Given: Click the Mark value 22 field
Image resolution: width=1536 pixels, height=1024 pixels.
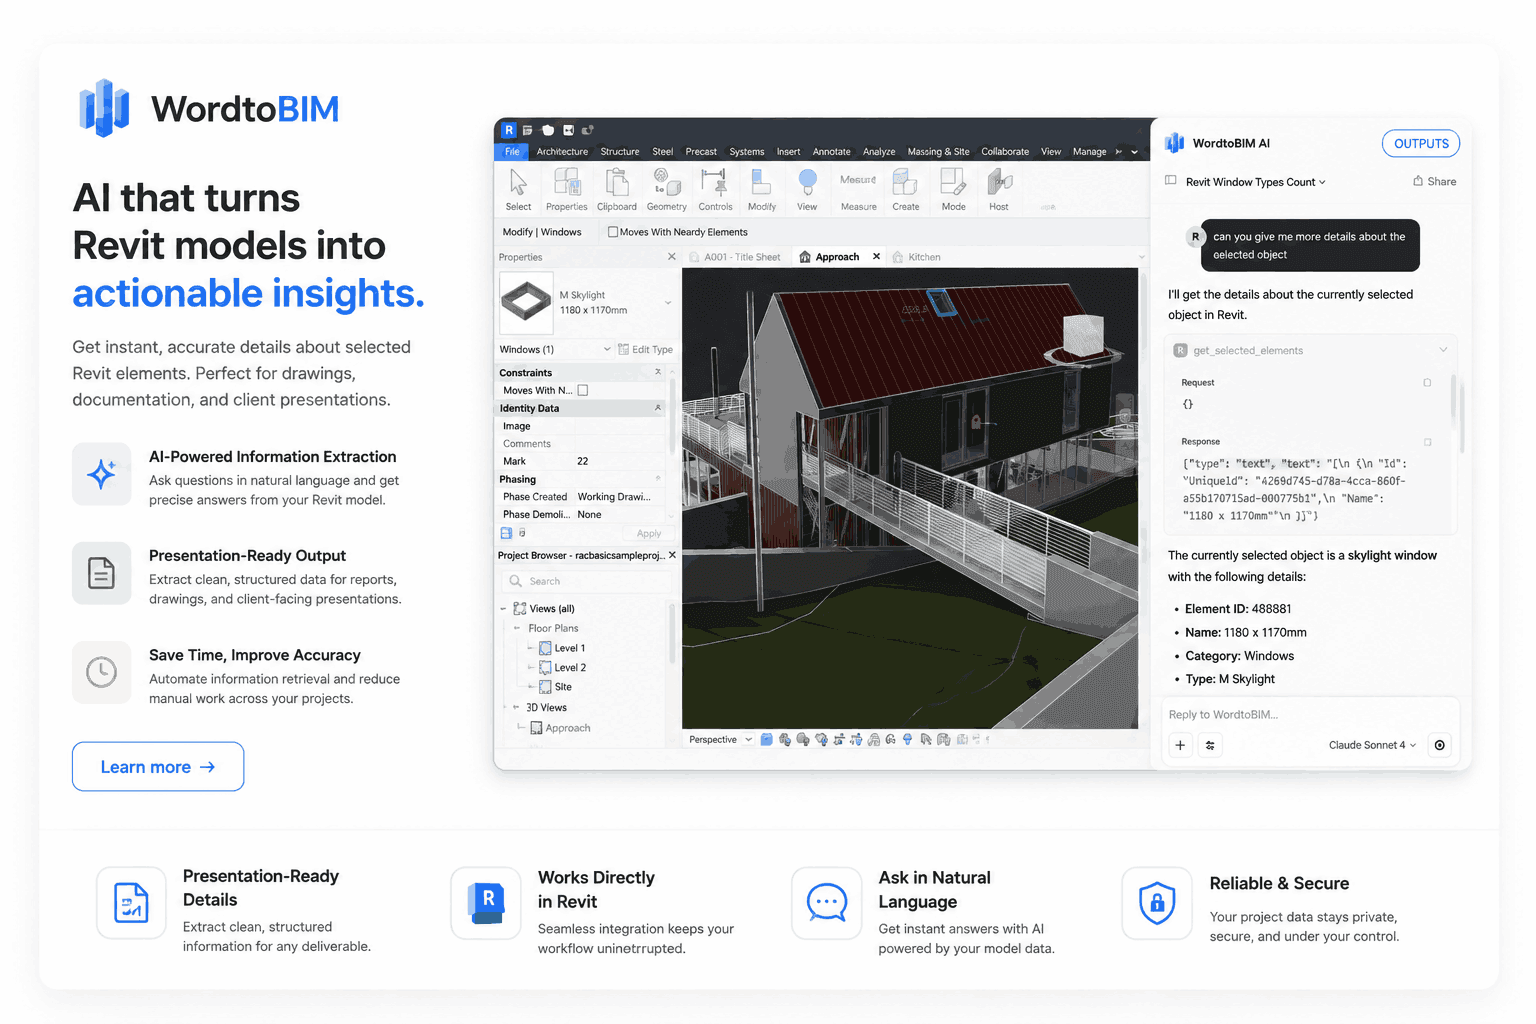Looking at the screenshot, I should click(620, 461).
